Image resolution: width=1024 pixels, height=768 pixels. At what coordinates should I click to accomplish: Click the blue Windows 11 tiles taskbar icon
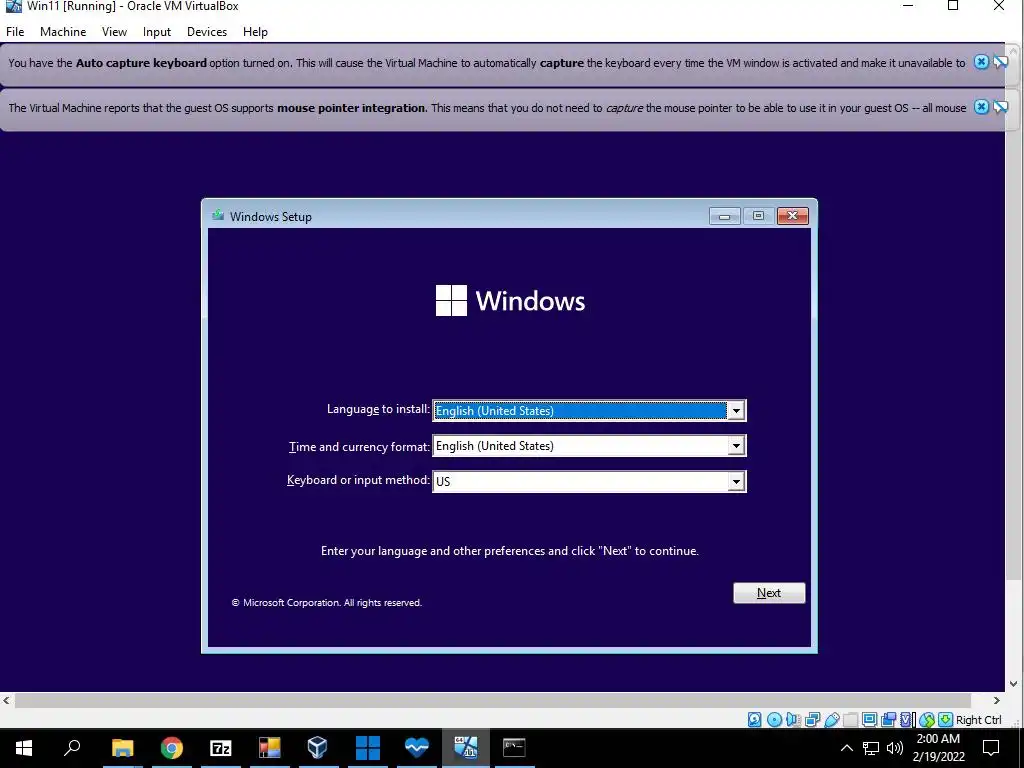pyautogui.click(x=368, y=748)
